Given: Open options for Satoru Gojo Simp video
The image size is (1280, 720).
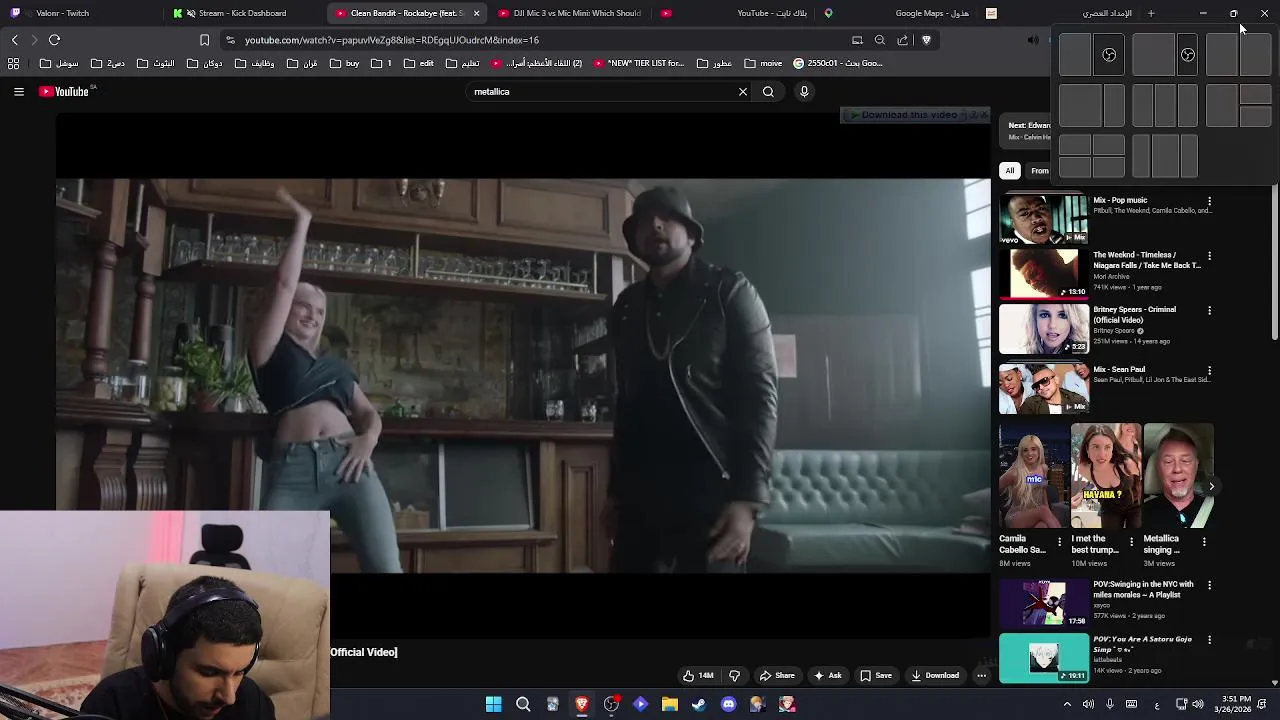Looking at the screenshot, I should click(1209, 640).
